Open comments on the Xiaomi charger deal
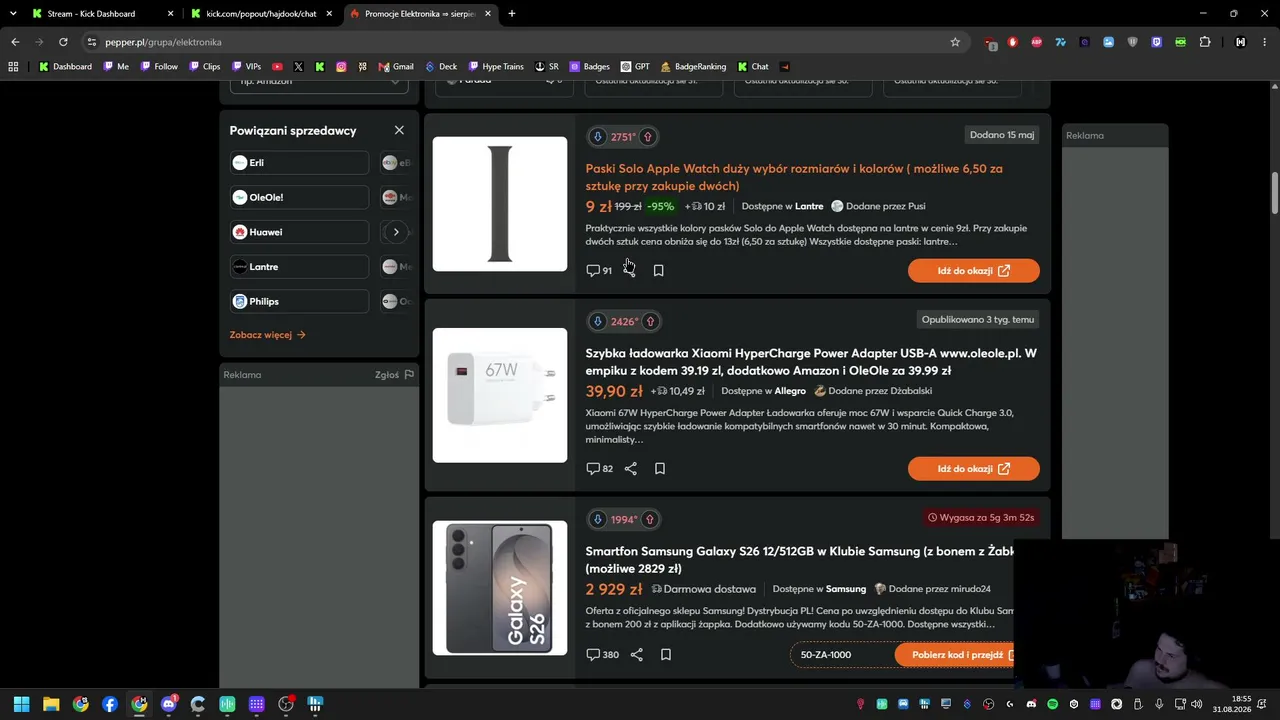The image size is (1280, 720). (600, 468)
